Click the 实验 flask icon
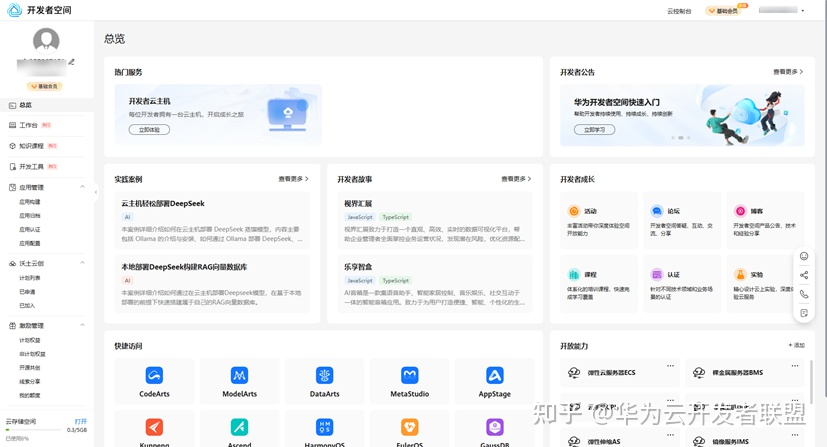The image size is (827, 447). tap(740, 275)
